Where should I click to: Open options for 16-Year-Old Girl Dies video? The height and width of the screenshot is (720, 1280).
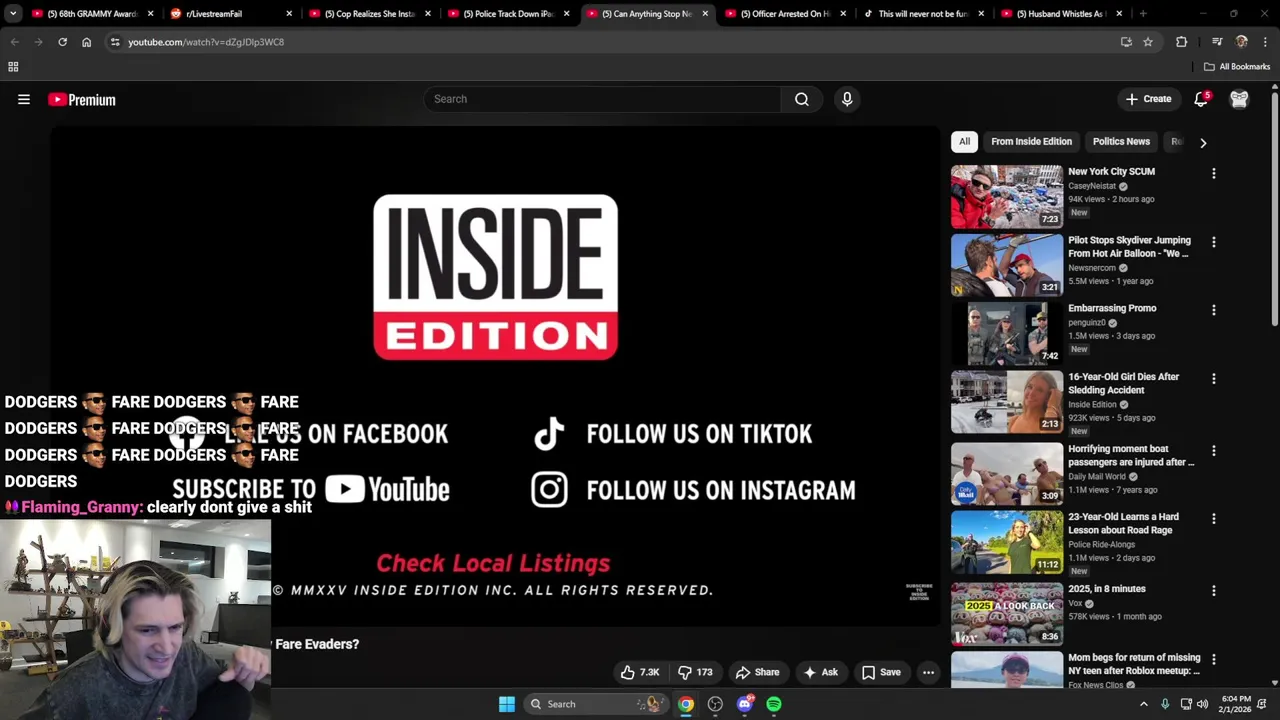(1213, 379)
